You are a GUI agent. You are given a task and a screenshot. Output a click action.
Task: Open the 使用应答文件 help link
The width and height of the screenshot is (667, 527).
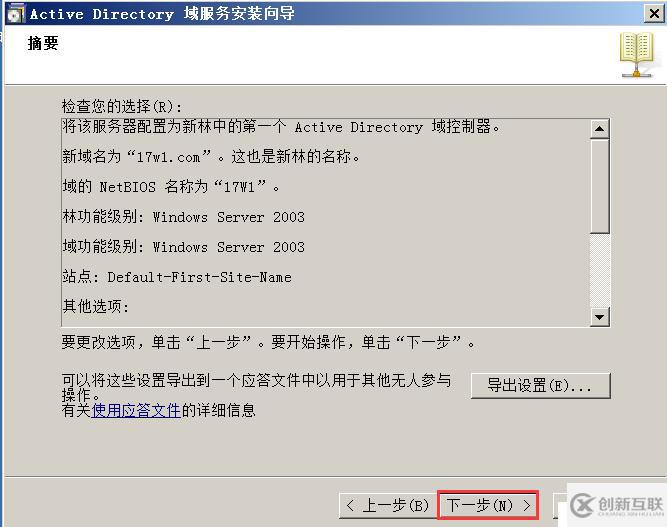[x=136, y=410]
